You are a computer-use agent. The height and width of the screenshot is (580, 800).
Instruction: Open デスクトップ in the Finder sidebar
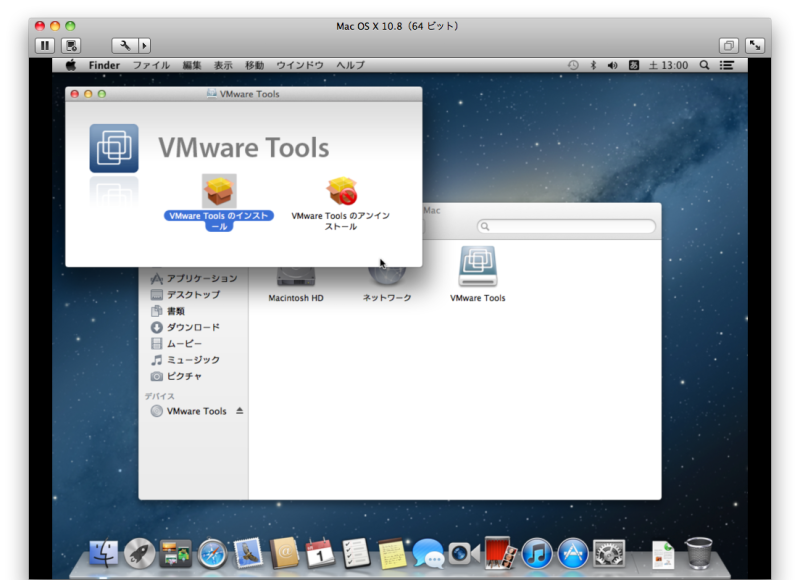pos(186,295)
